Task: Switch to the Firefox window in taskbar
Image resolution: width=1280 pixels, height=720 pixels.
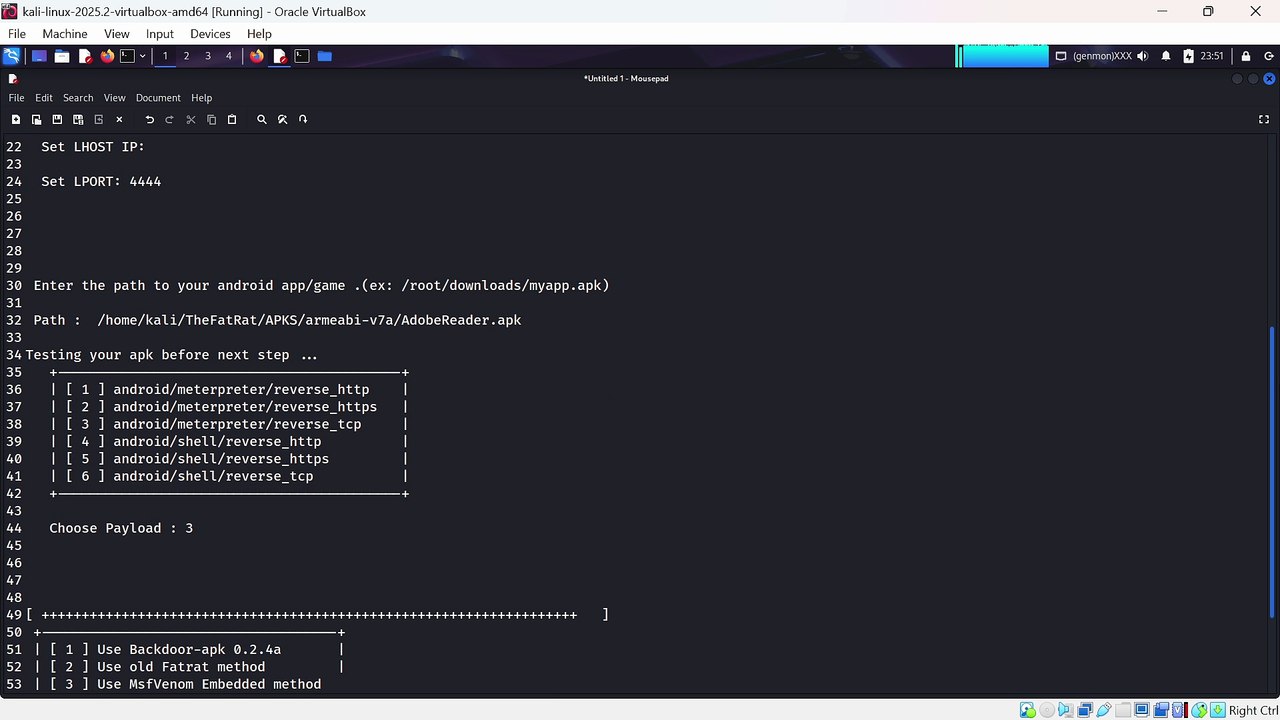Action: 257,56
